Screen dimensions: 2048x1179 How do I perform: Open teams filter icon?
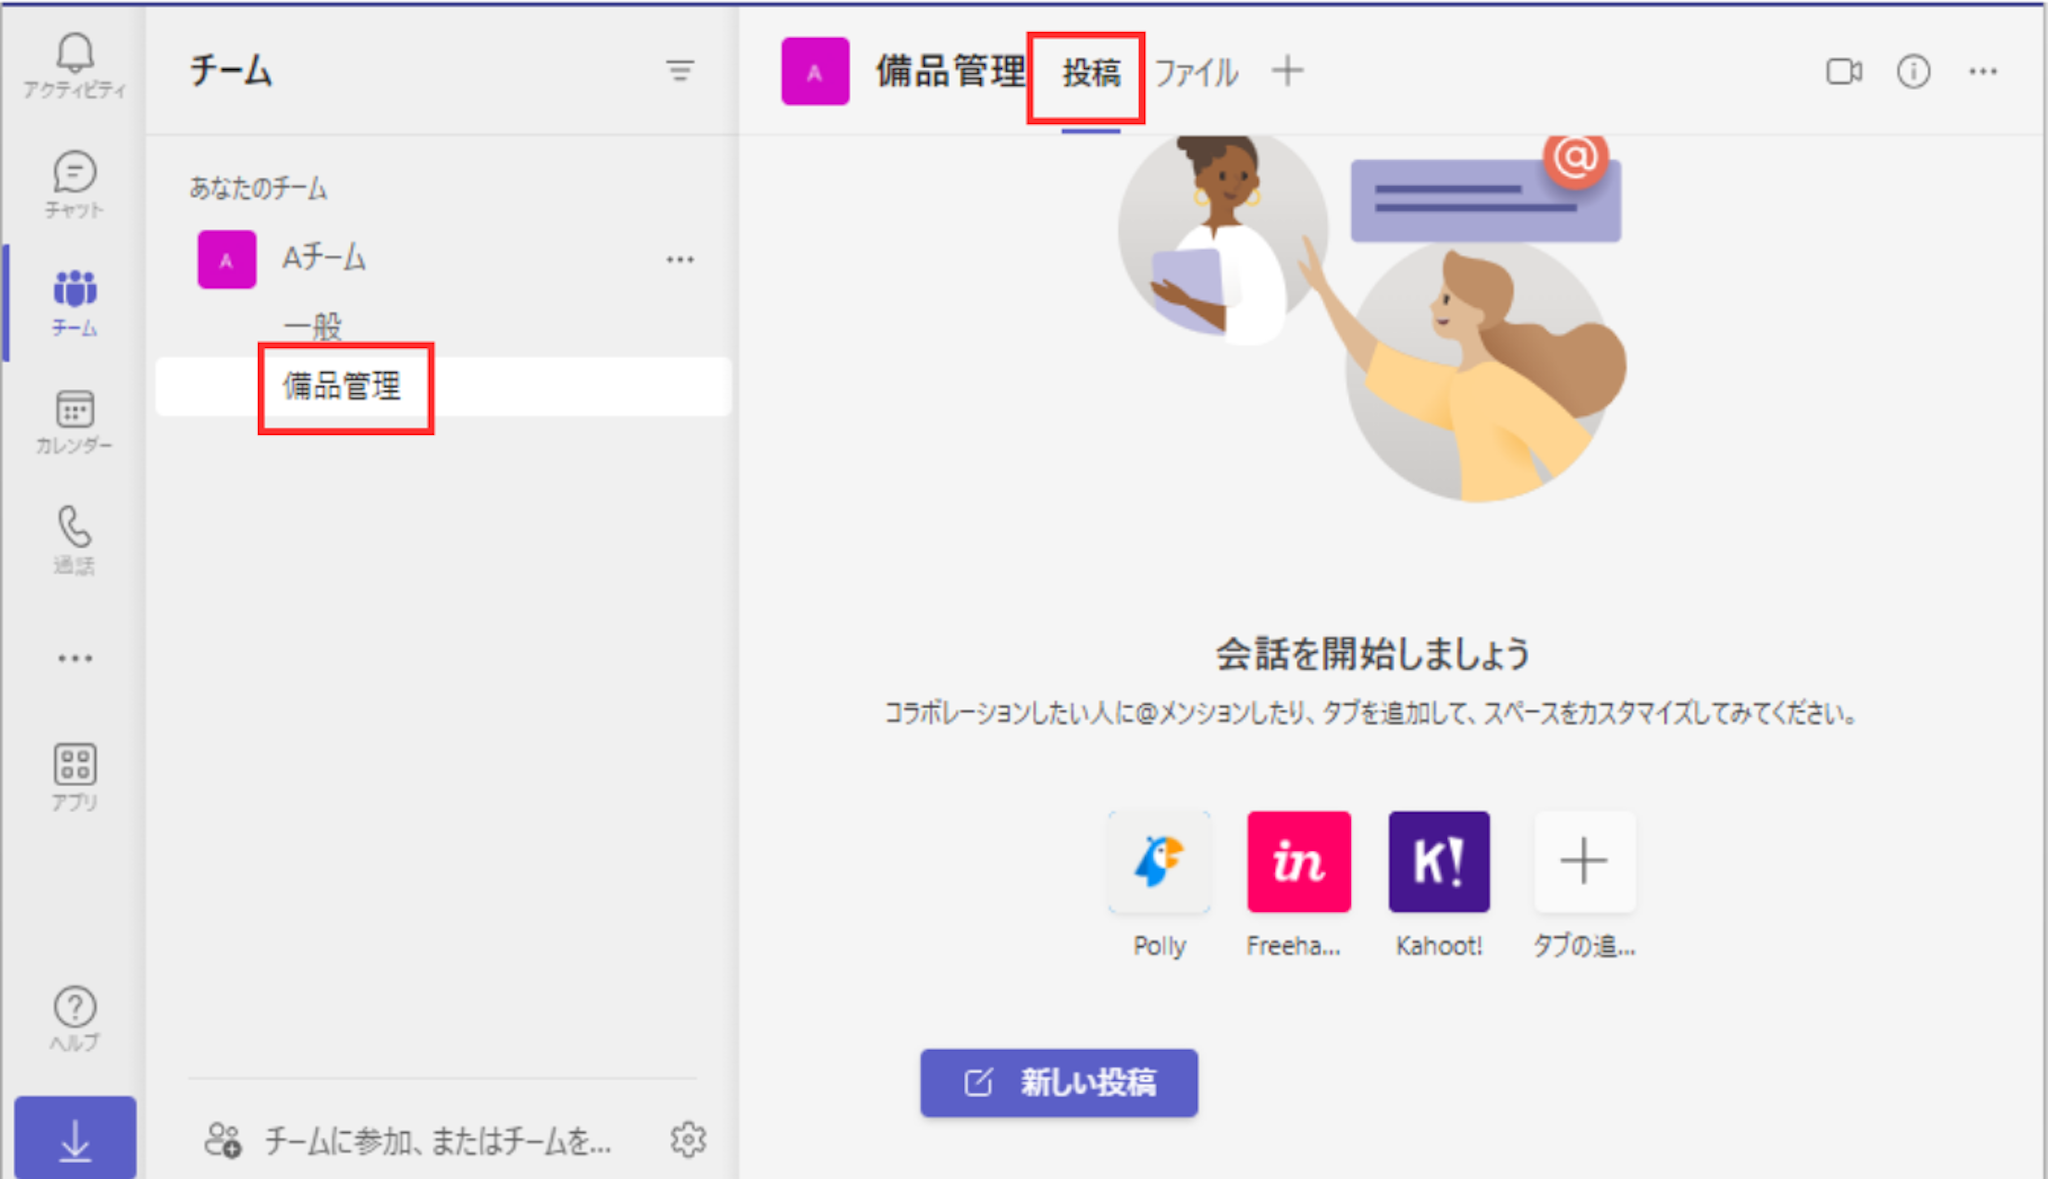(680, 71)
